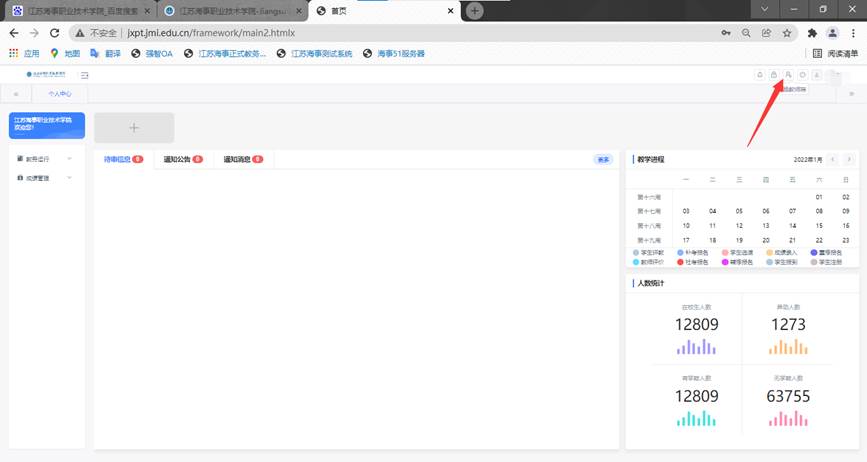Viewport: 867px width, 462px height.
Task: Go to next month in 教学进程 calendar
Action: (849, 159)
